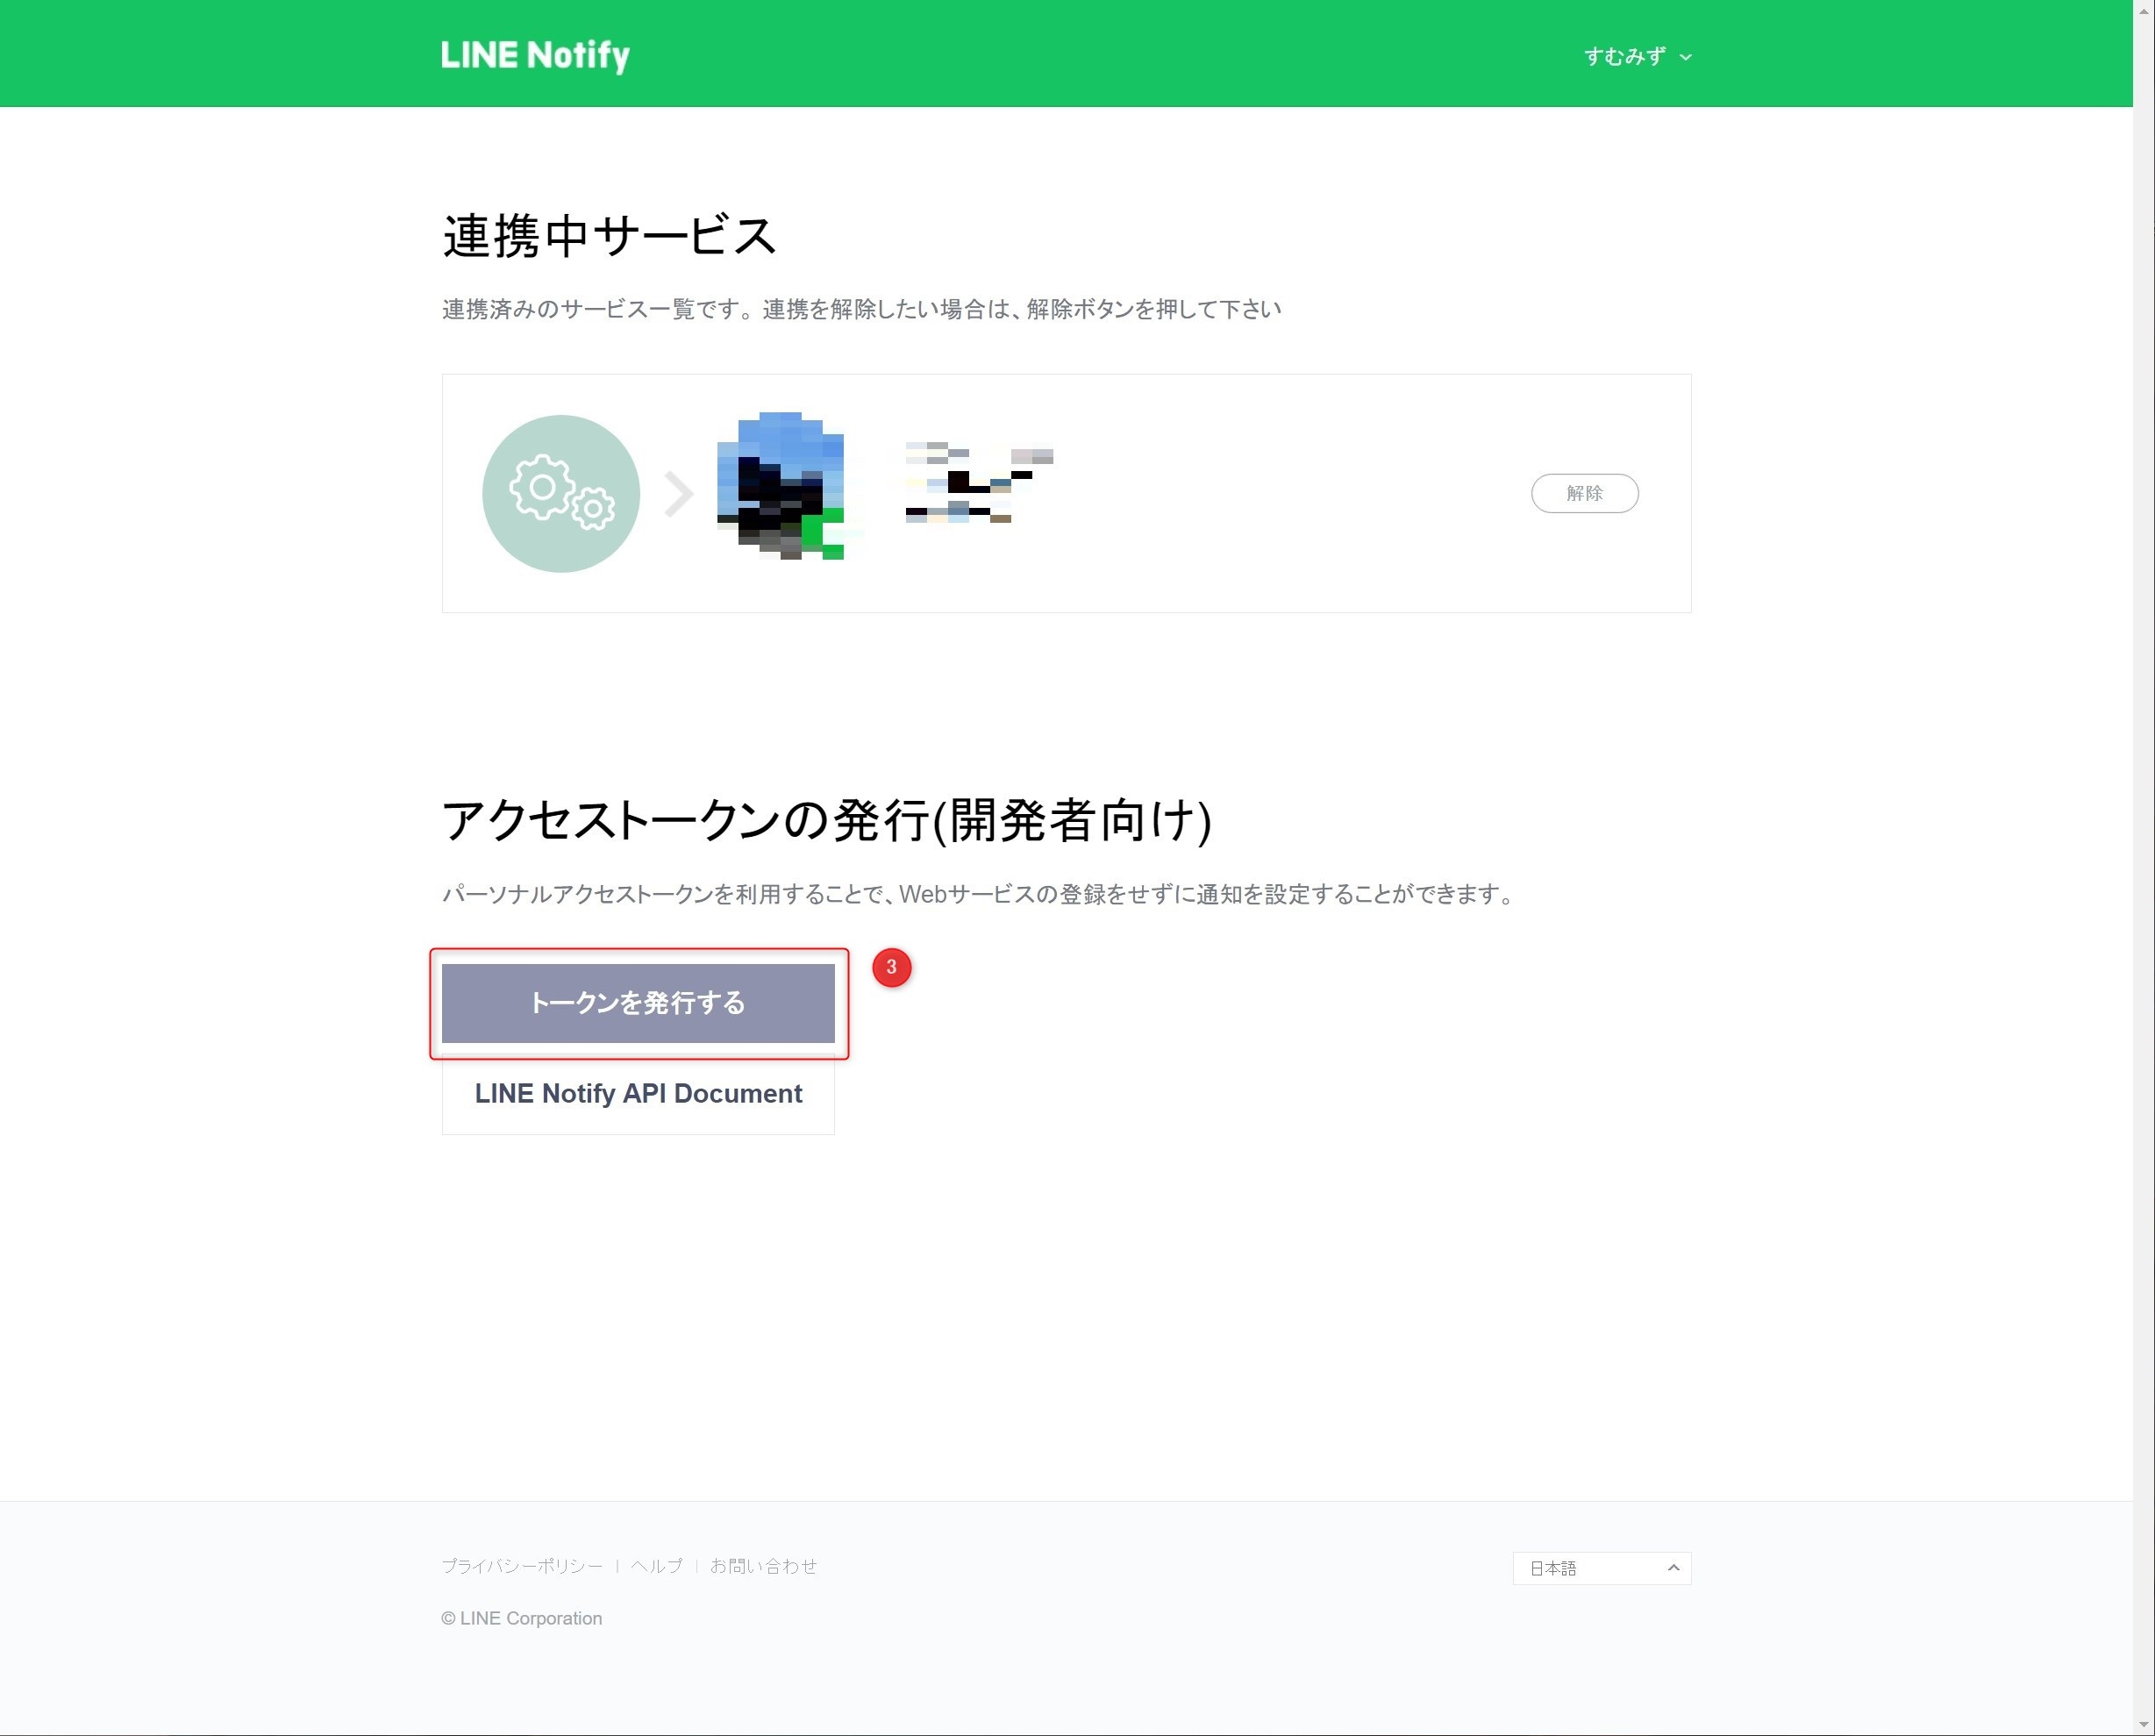The image size is (2155, 1736).
Task: Click the pixelated service name text
Action: pos(978,483)
